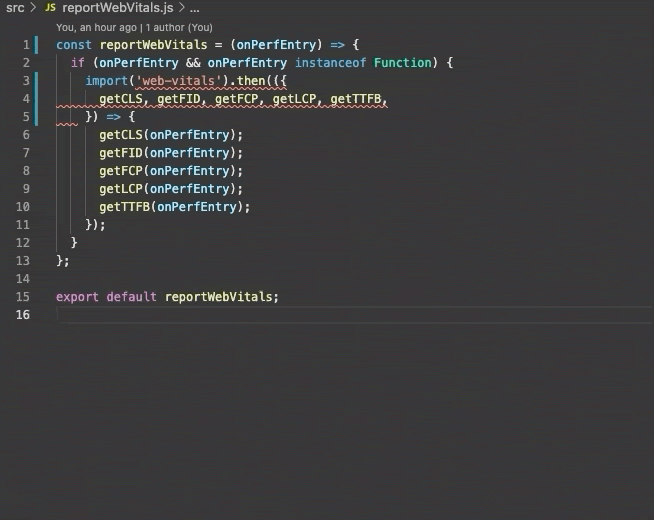Click '1 author (You)' CodeLens text
654x520 pixels.
(179, 28)
